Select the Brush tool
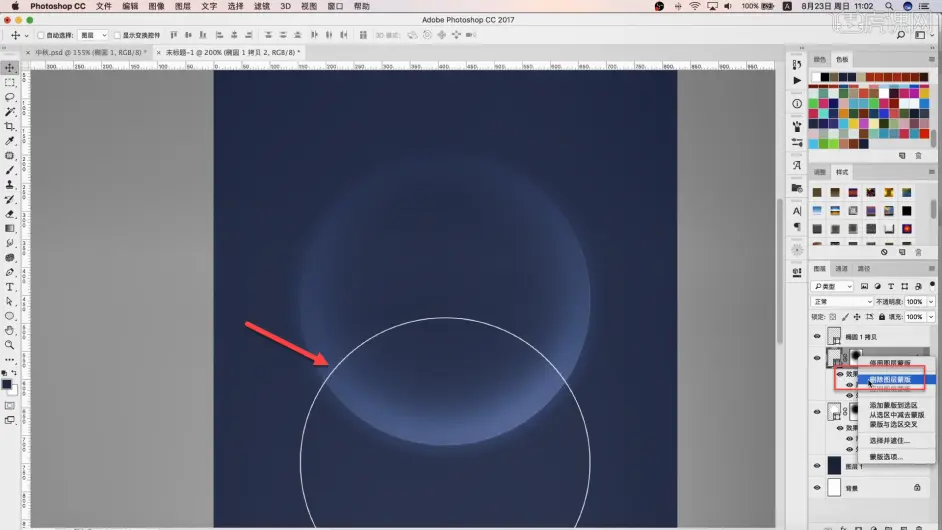This screenshot has width=942, height=530. click(10, 170)
